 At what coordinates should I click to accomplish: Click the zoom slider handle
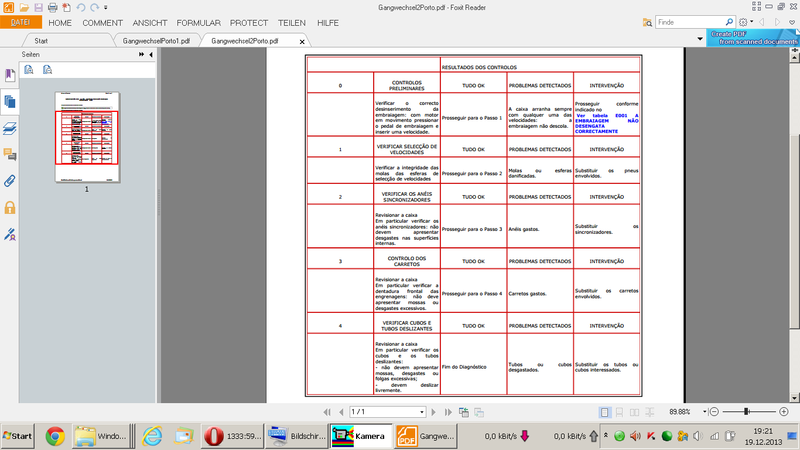pos(747,412)
